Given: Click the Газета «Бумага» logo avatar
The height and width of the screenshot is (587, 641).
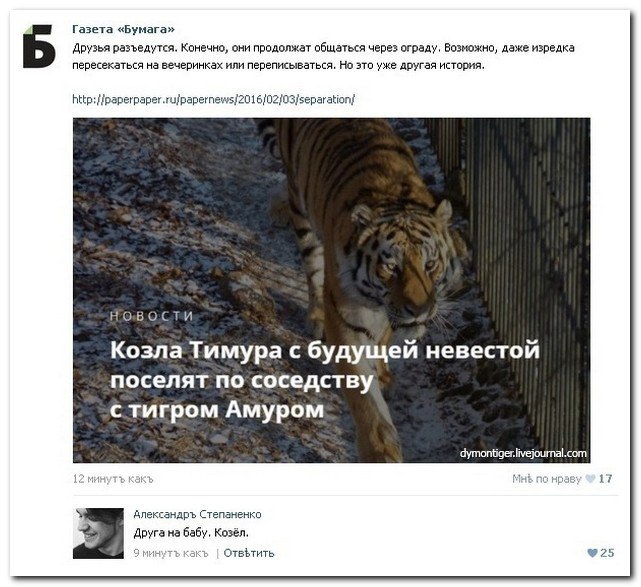Looking at the screenshot, I should (x=39, y=46).
